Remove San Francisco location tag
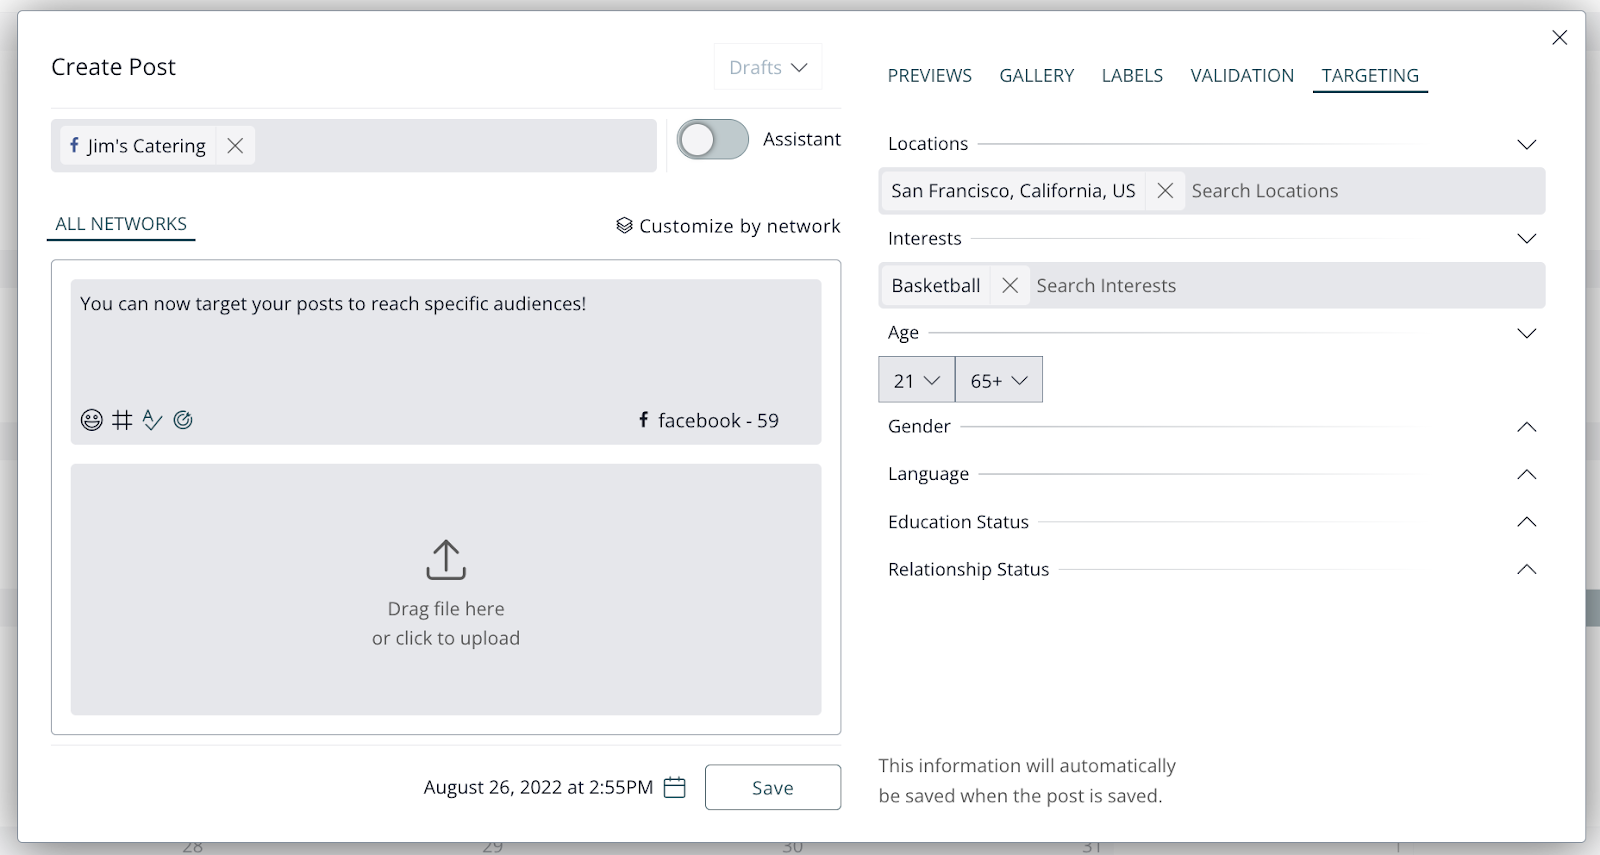The image size is (1600, 855). click(1165, 191)
